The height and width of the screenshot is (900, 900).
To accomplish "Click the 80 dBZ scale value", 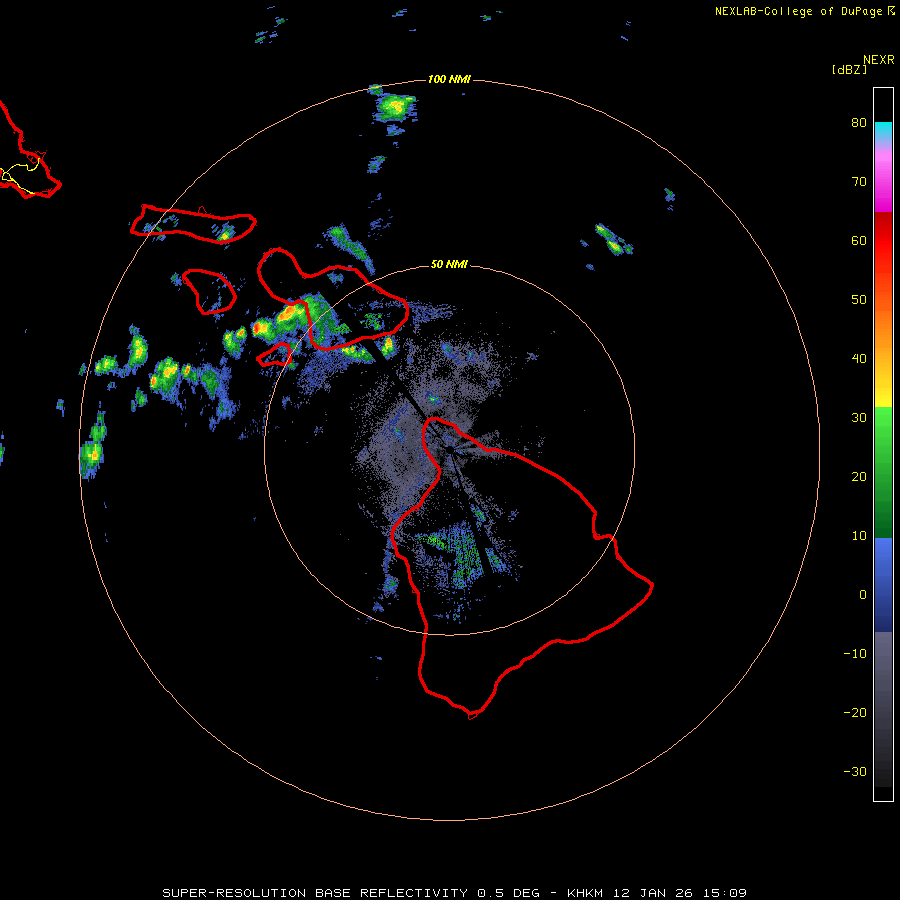I will 859,122.
